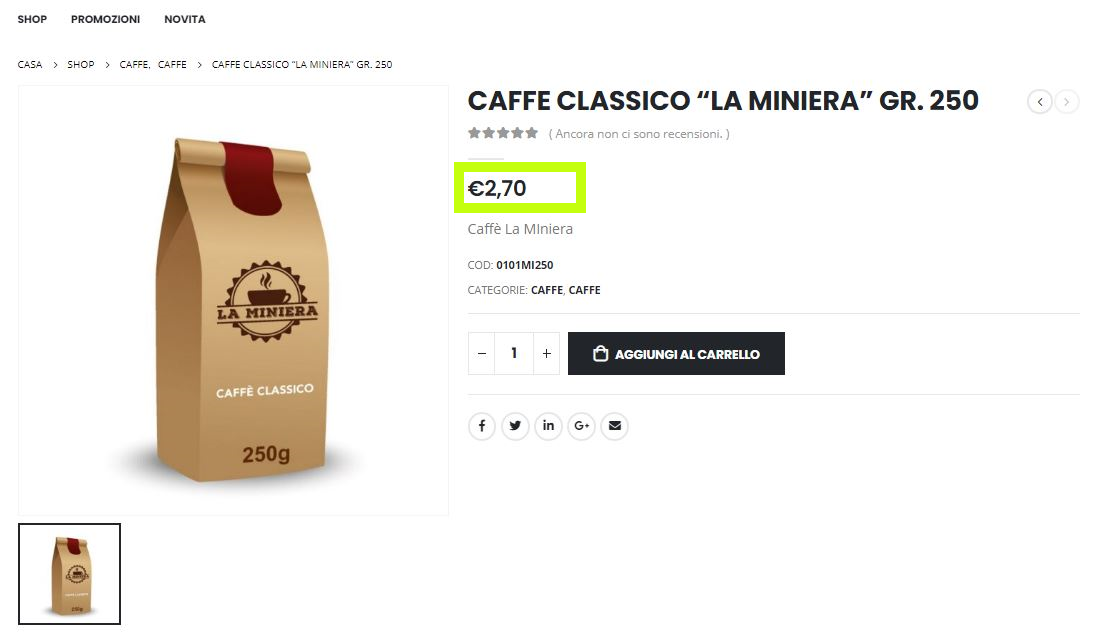Share product on Google Plus icon
The image size is (1101, 635).
pyautogui.click(x=581, y=426)
